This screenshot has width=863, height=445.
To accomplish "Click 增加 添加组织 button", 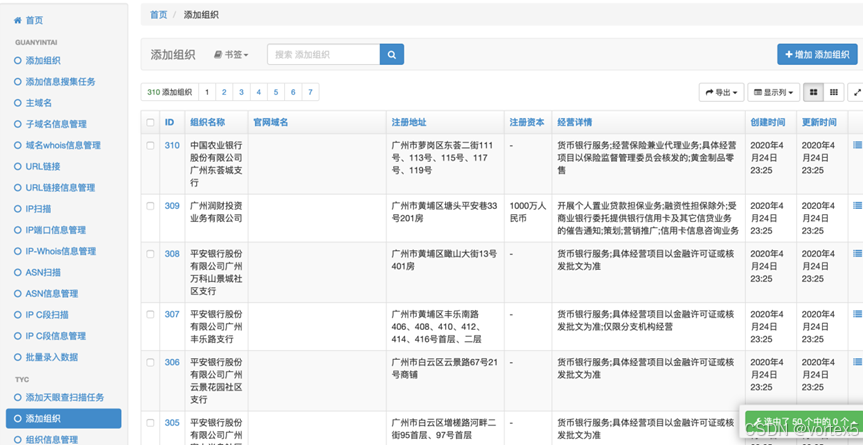I will pyautogui.click(x=817, y=54).
